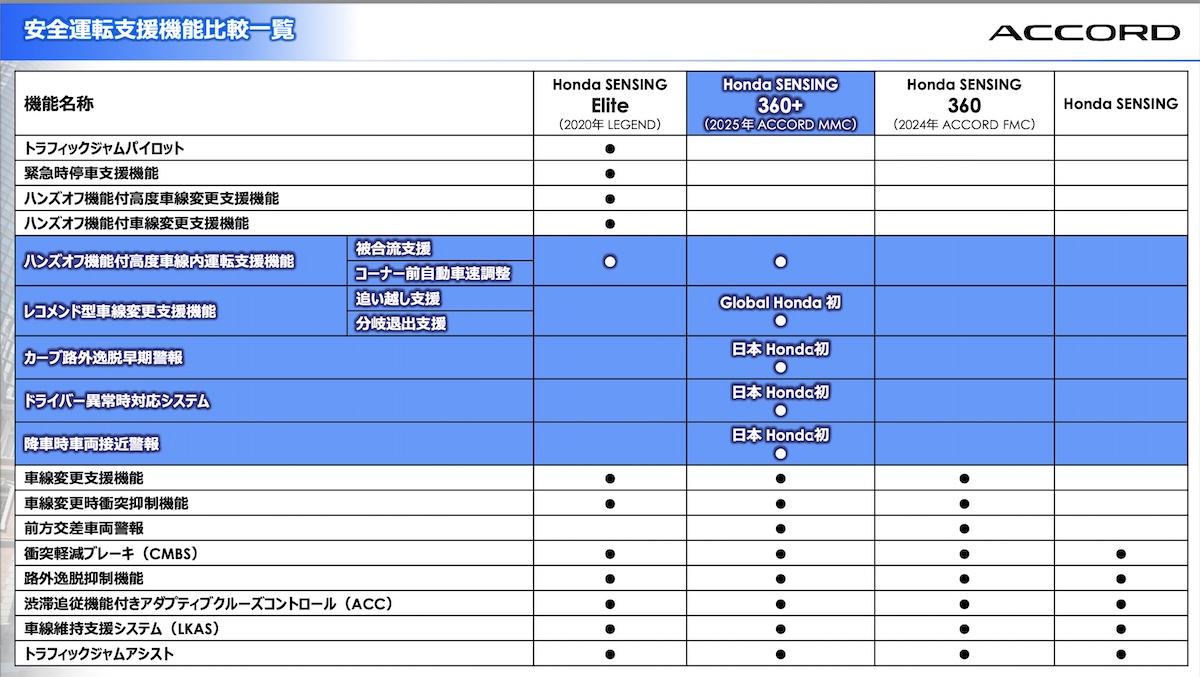The height and width of the screenshot is (677, 1200).
Task: Select 日本 Honda初 in the 降車時車両接近警報 row
Action: [780, 435]
